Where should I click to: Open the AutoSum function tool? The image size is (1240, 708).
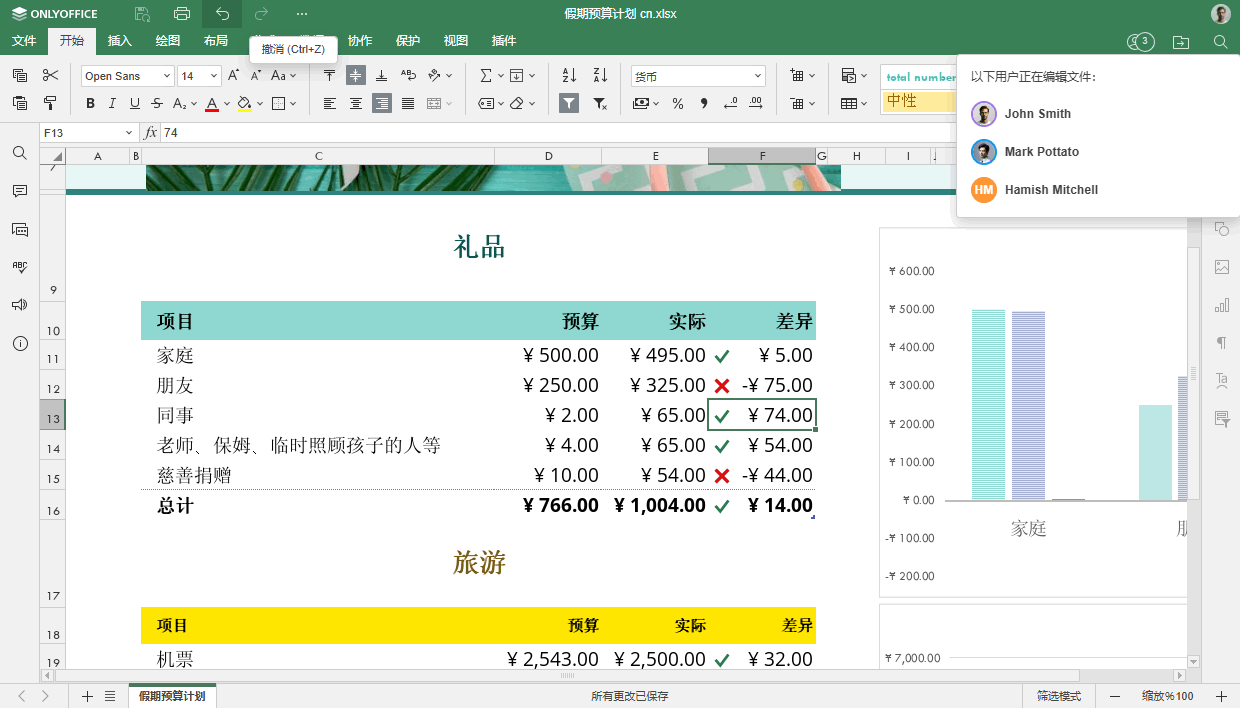tap(487, 75)
